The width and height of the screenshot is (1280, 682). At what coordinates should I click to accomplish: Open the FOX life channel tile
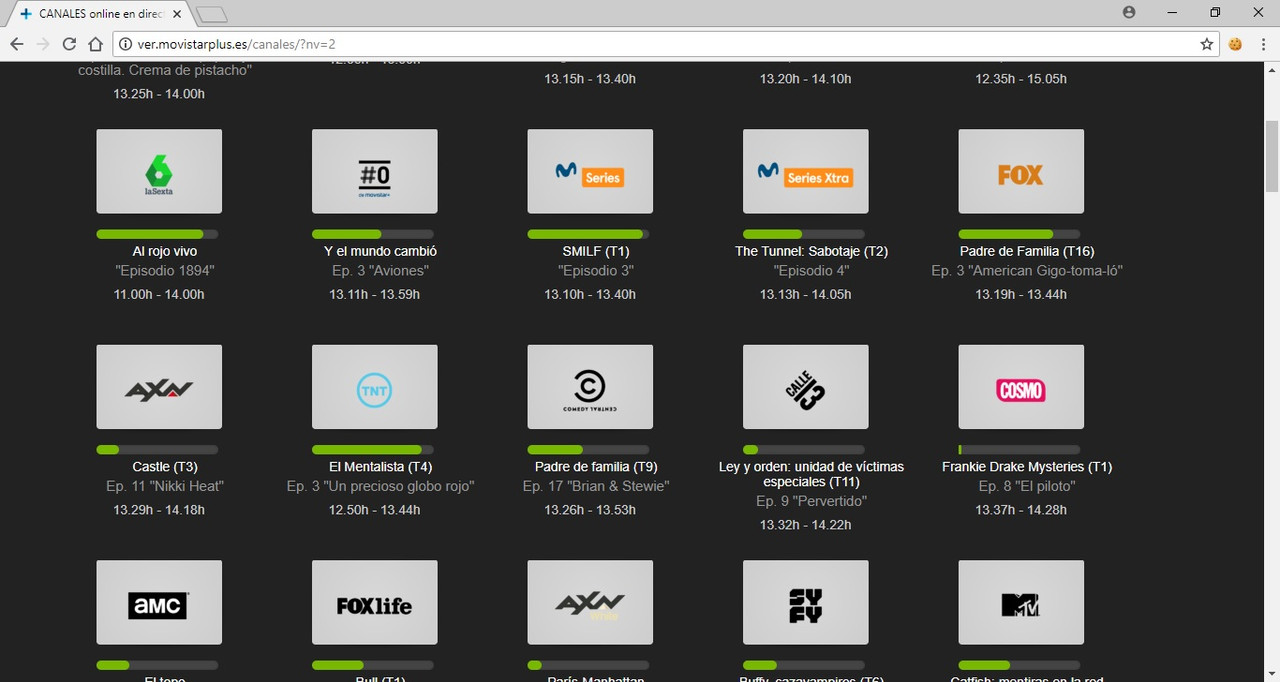point(374,602)
